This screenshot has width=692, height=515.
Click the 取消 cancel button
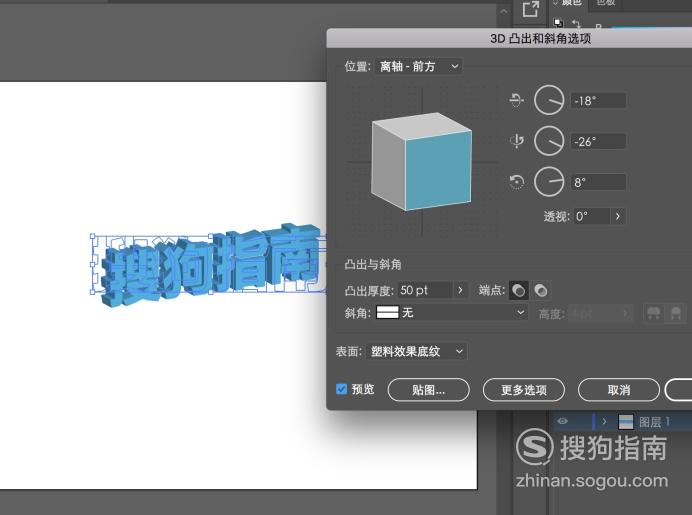(x=619, y=390)
